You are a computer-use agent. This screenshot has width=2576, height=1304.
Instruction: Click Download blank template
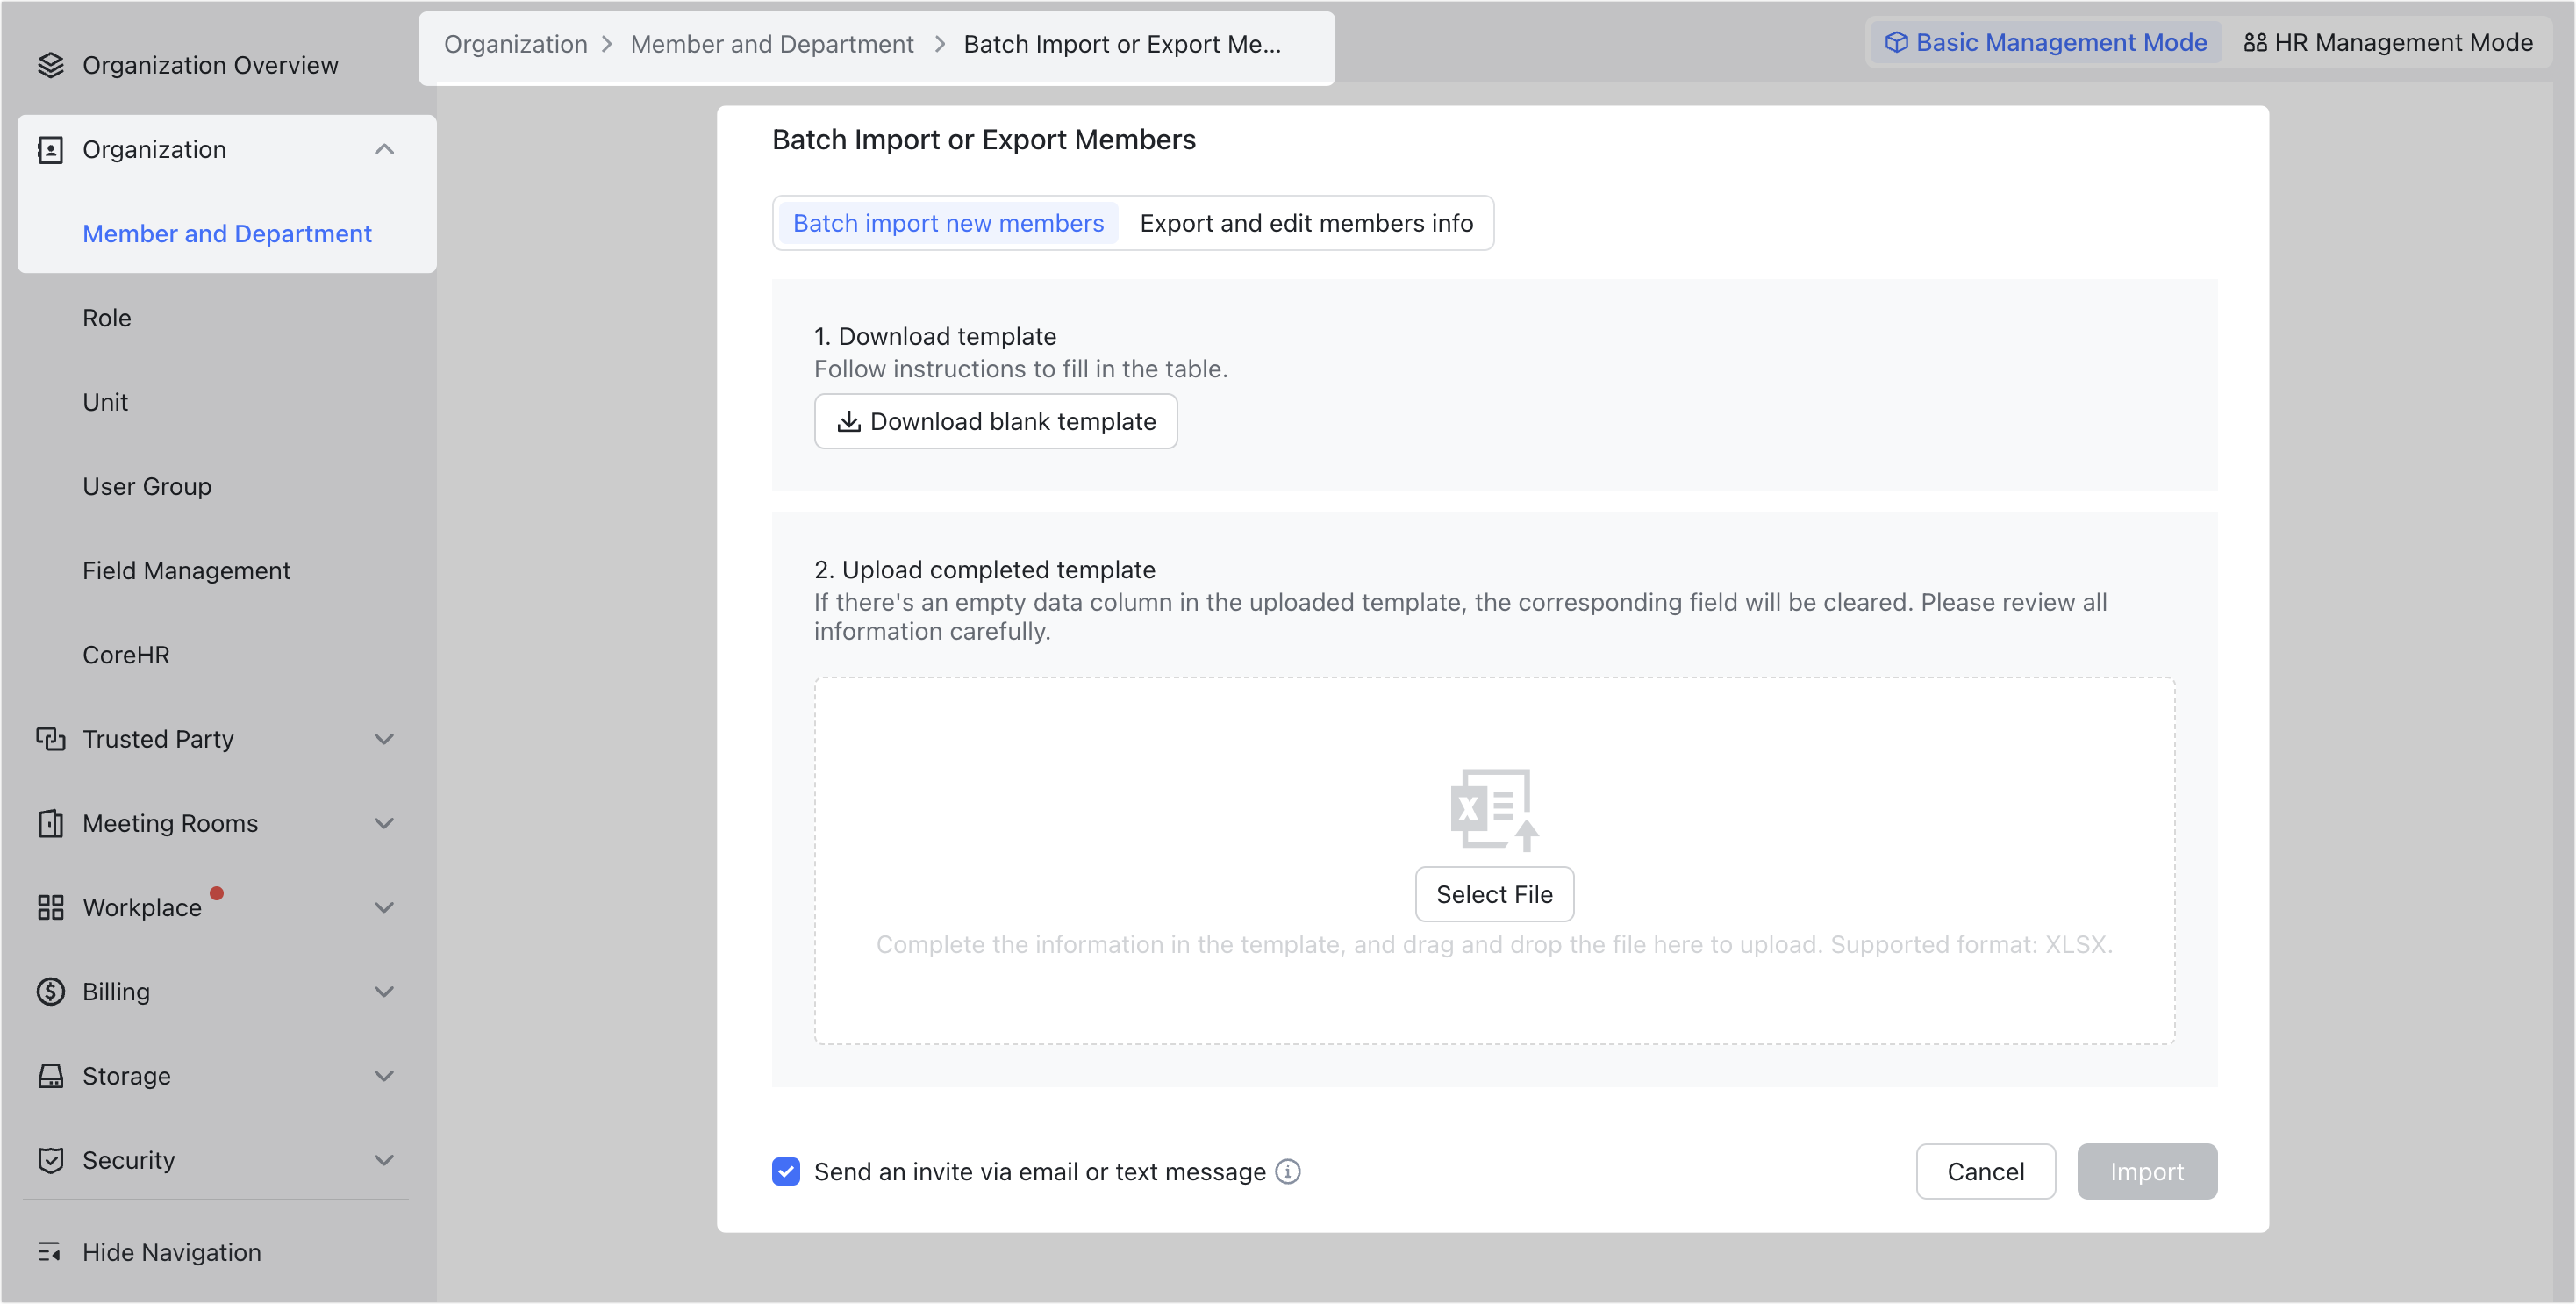[995, 421]
